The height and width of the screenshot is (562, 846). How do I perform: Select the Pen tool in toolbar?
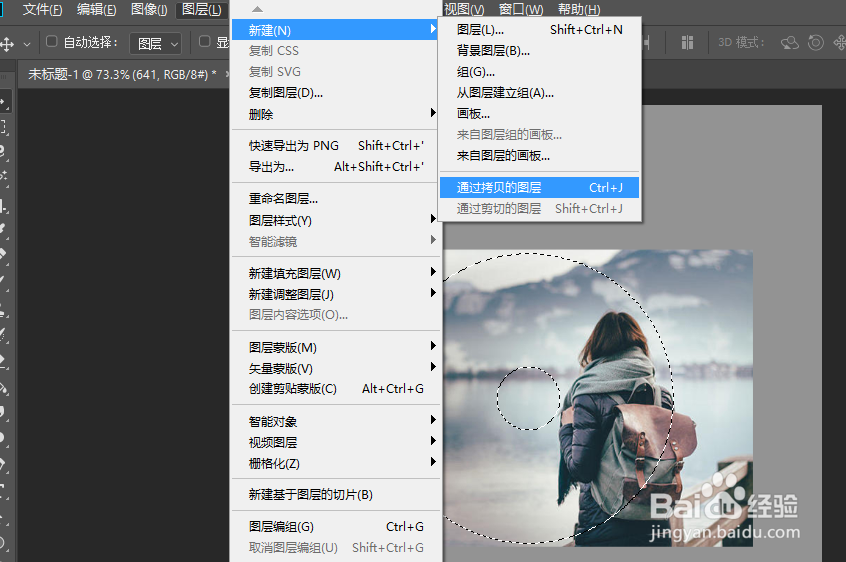4,464
